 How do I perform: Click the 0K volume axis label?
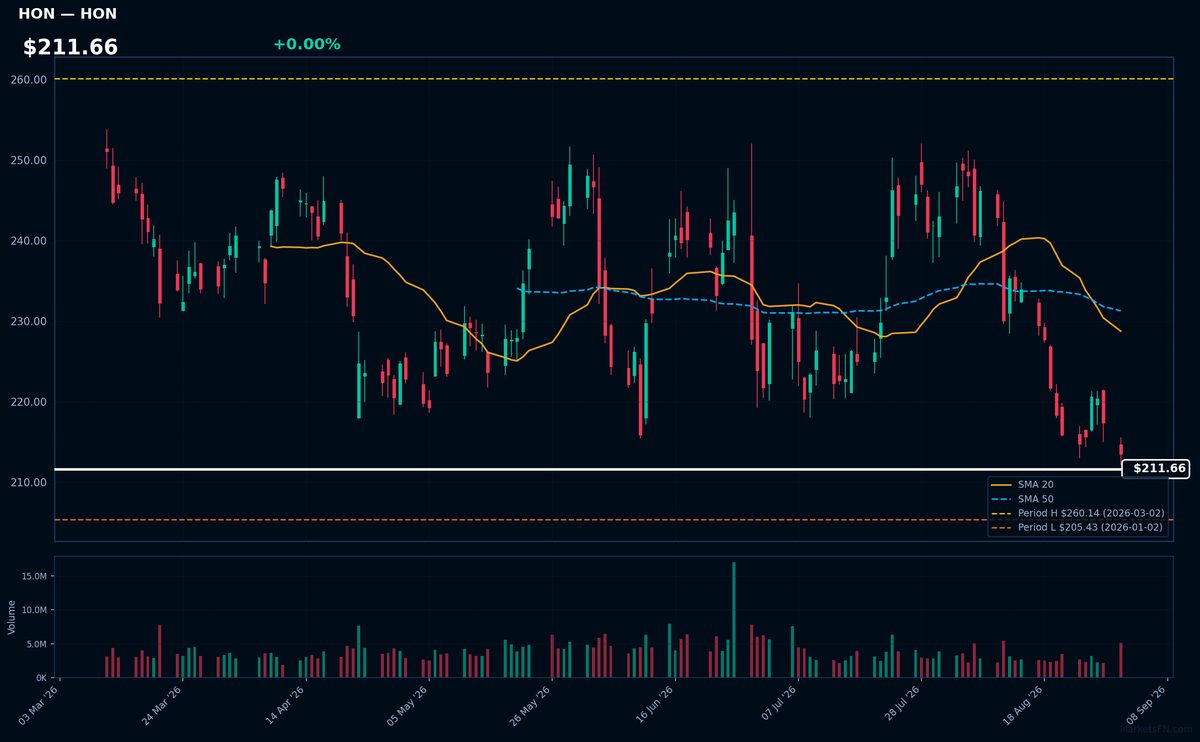(x=41, y=678)
